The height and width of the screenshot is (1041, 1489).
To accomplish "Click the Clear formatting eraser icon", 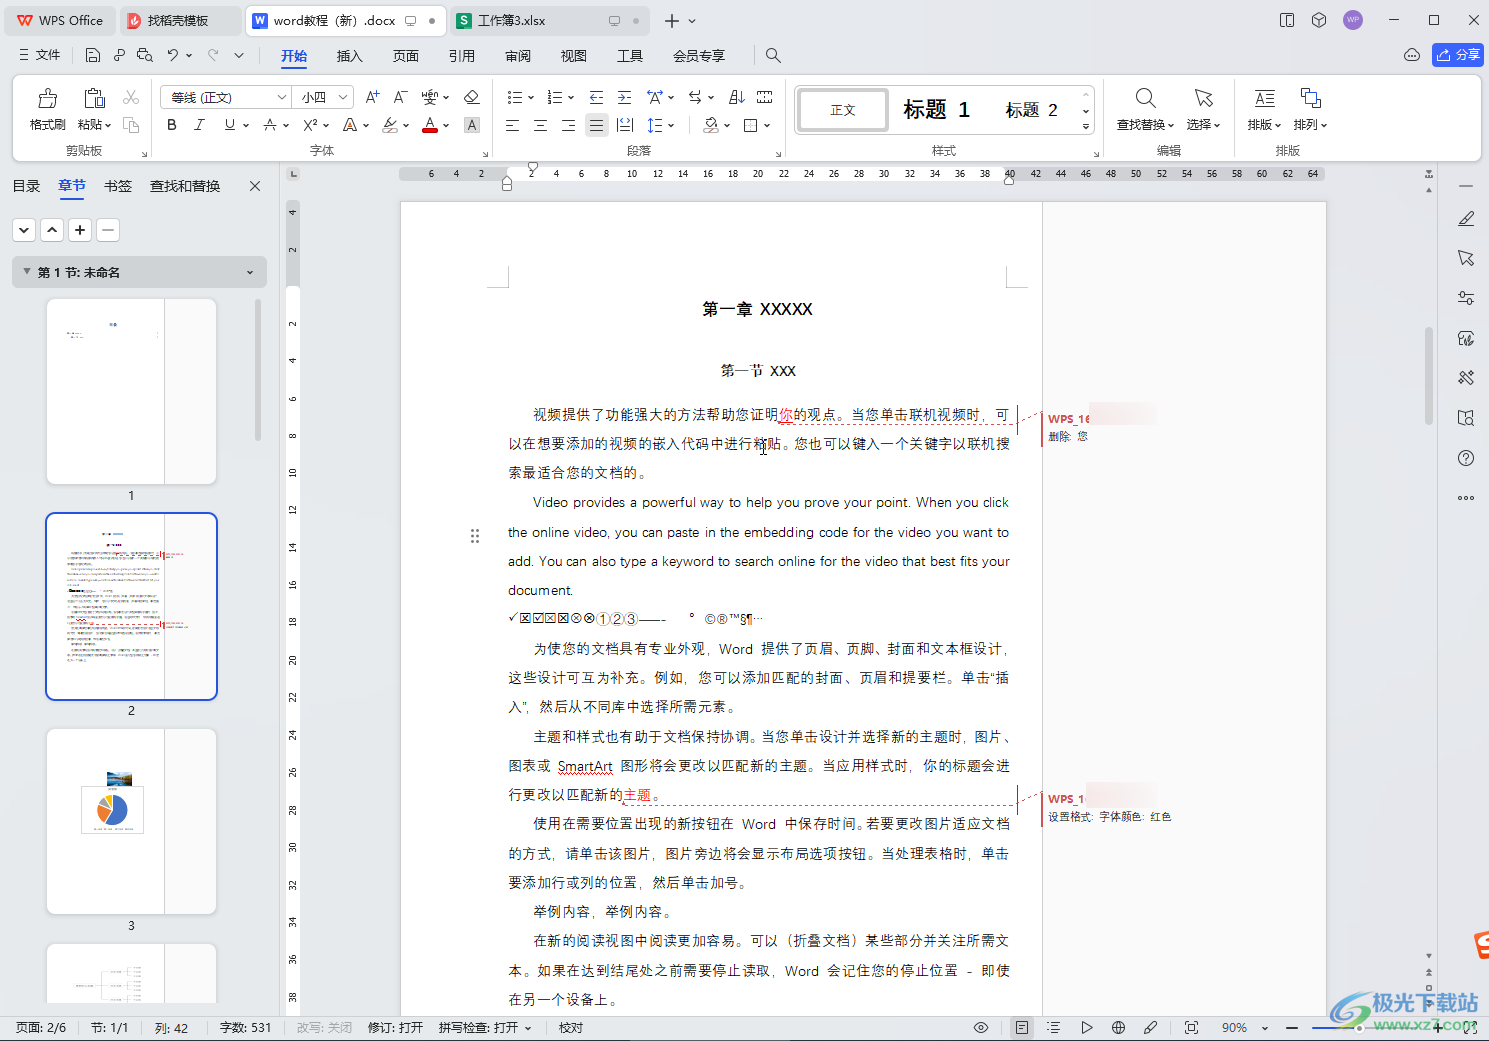I will [472, 97].
